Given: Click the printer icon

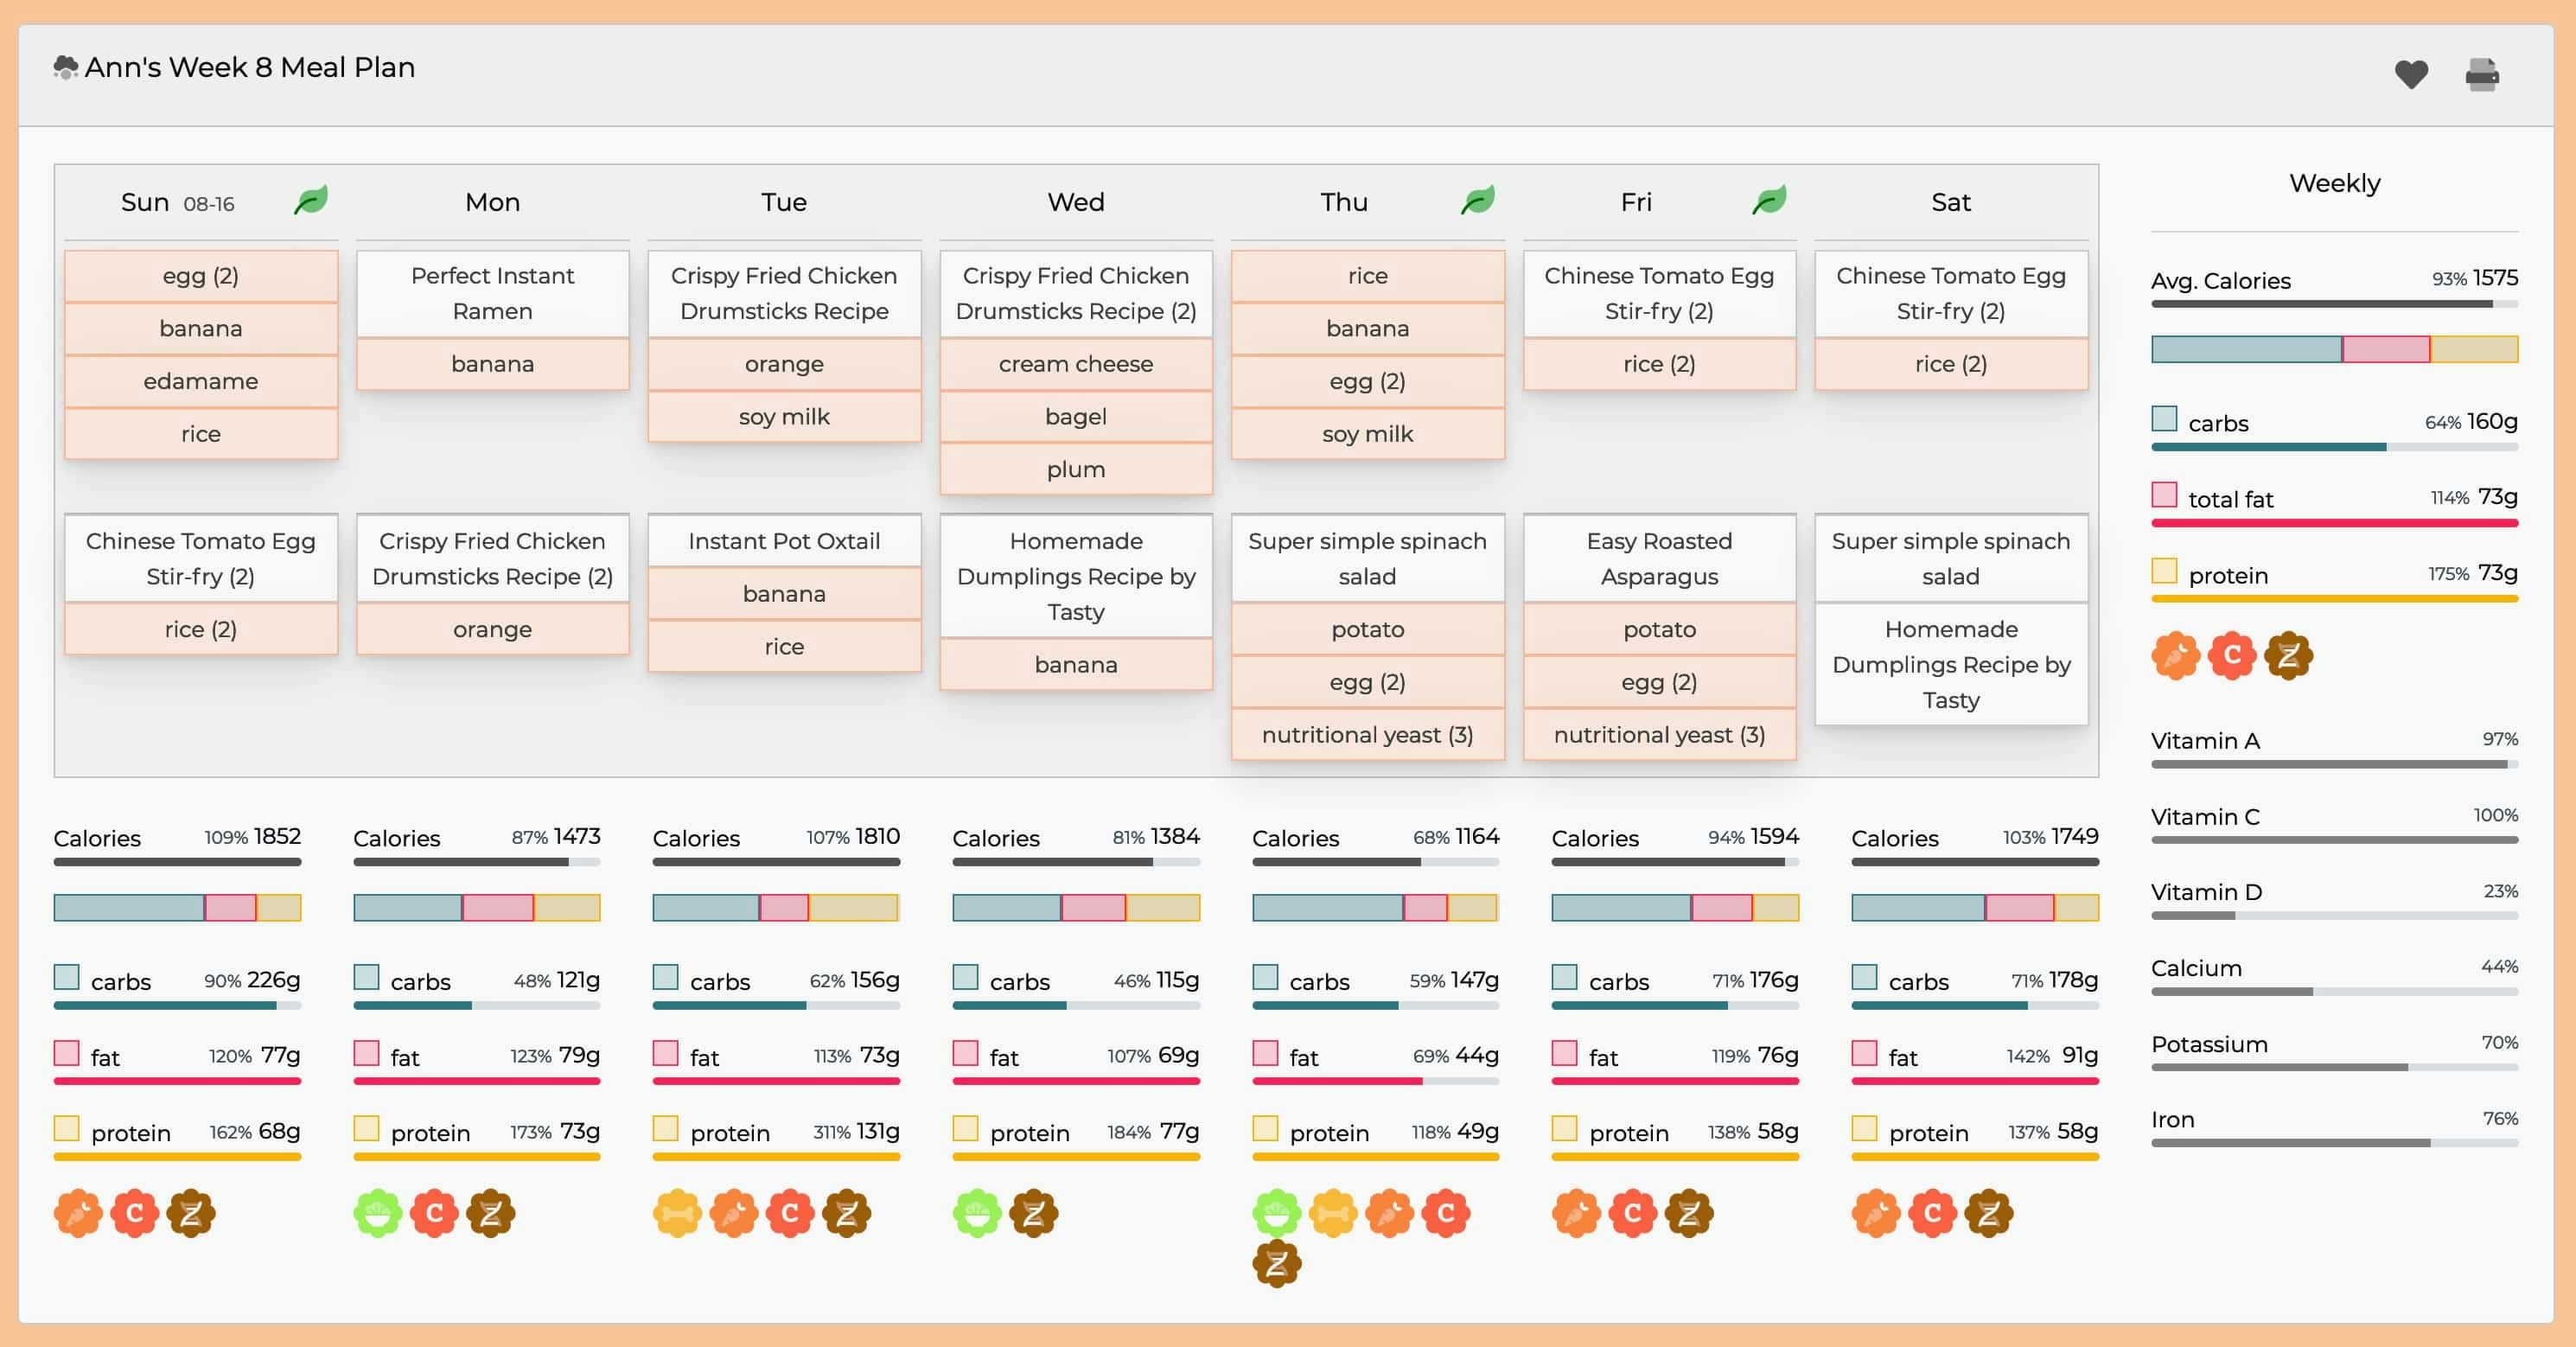Looking at the screenshot, I should tap(2481, 75).
